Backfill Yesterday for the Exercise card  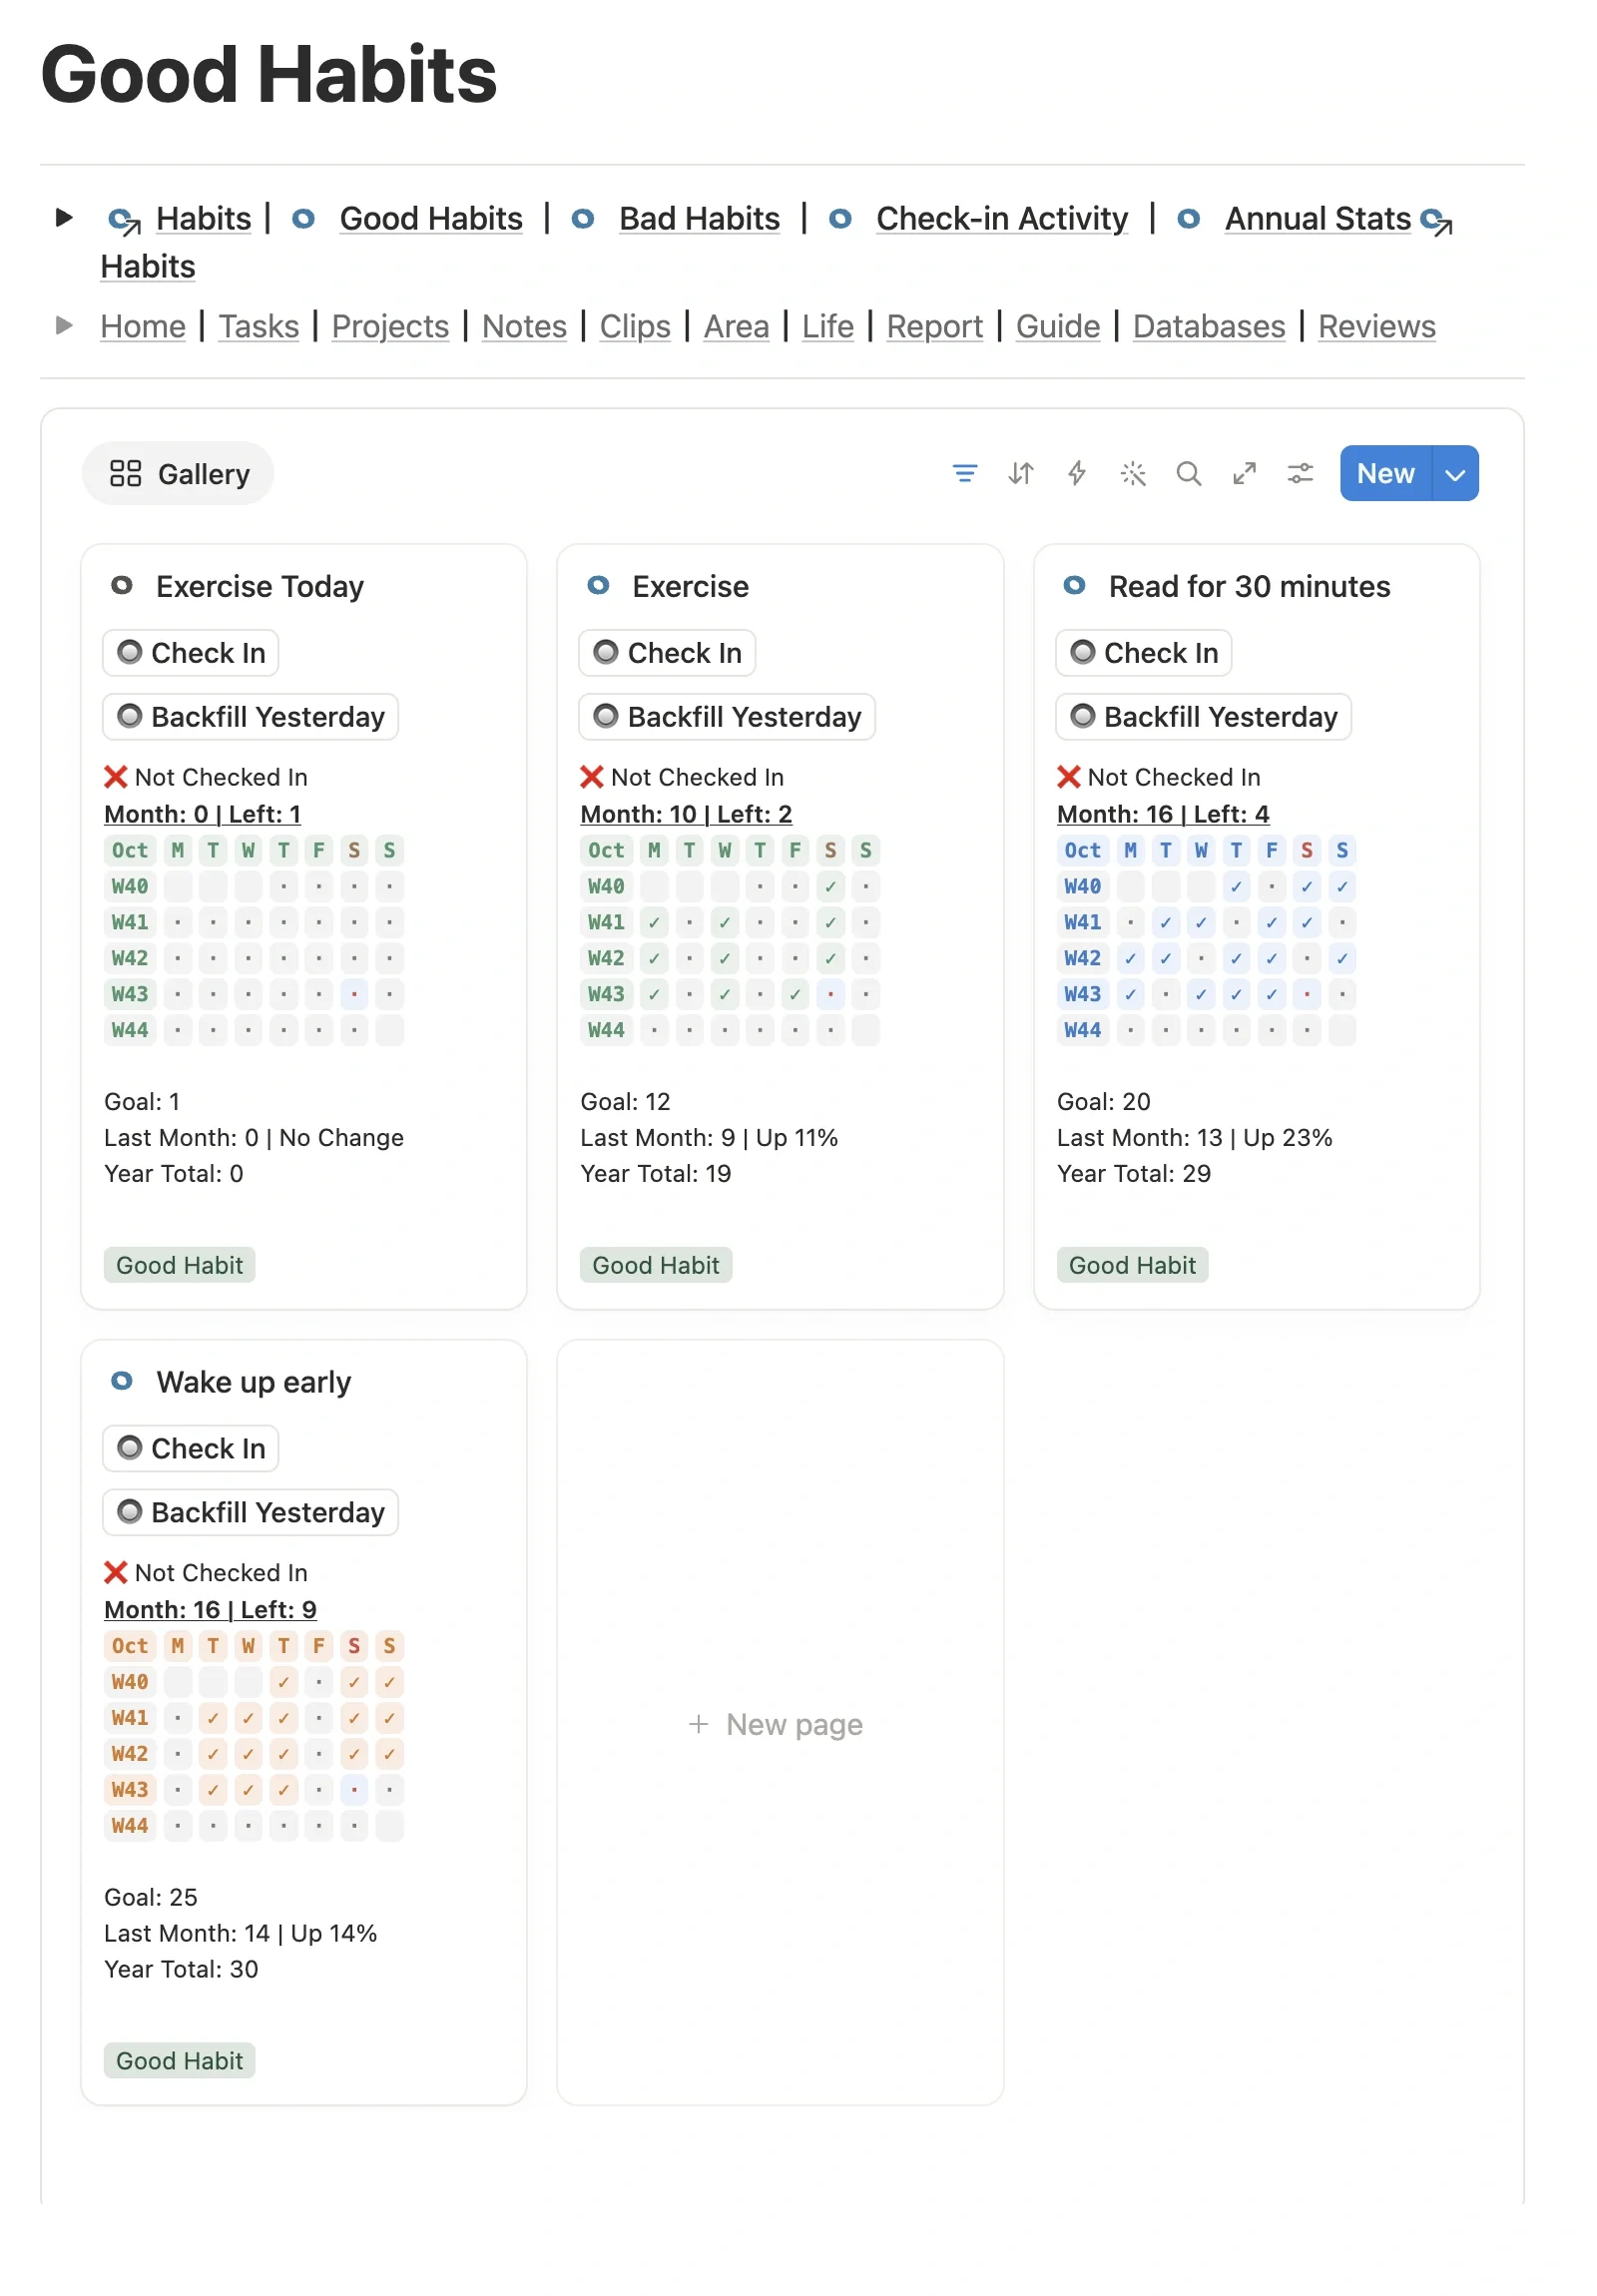727,716
